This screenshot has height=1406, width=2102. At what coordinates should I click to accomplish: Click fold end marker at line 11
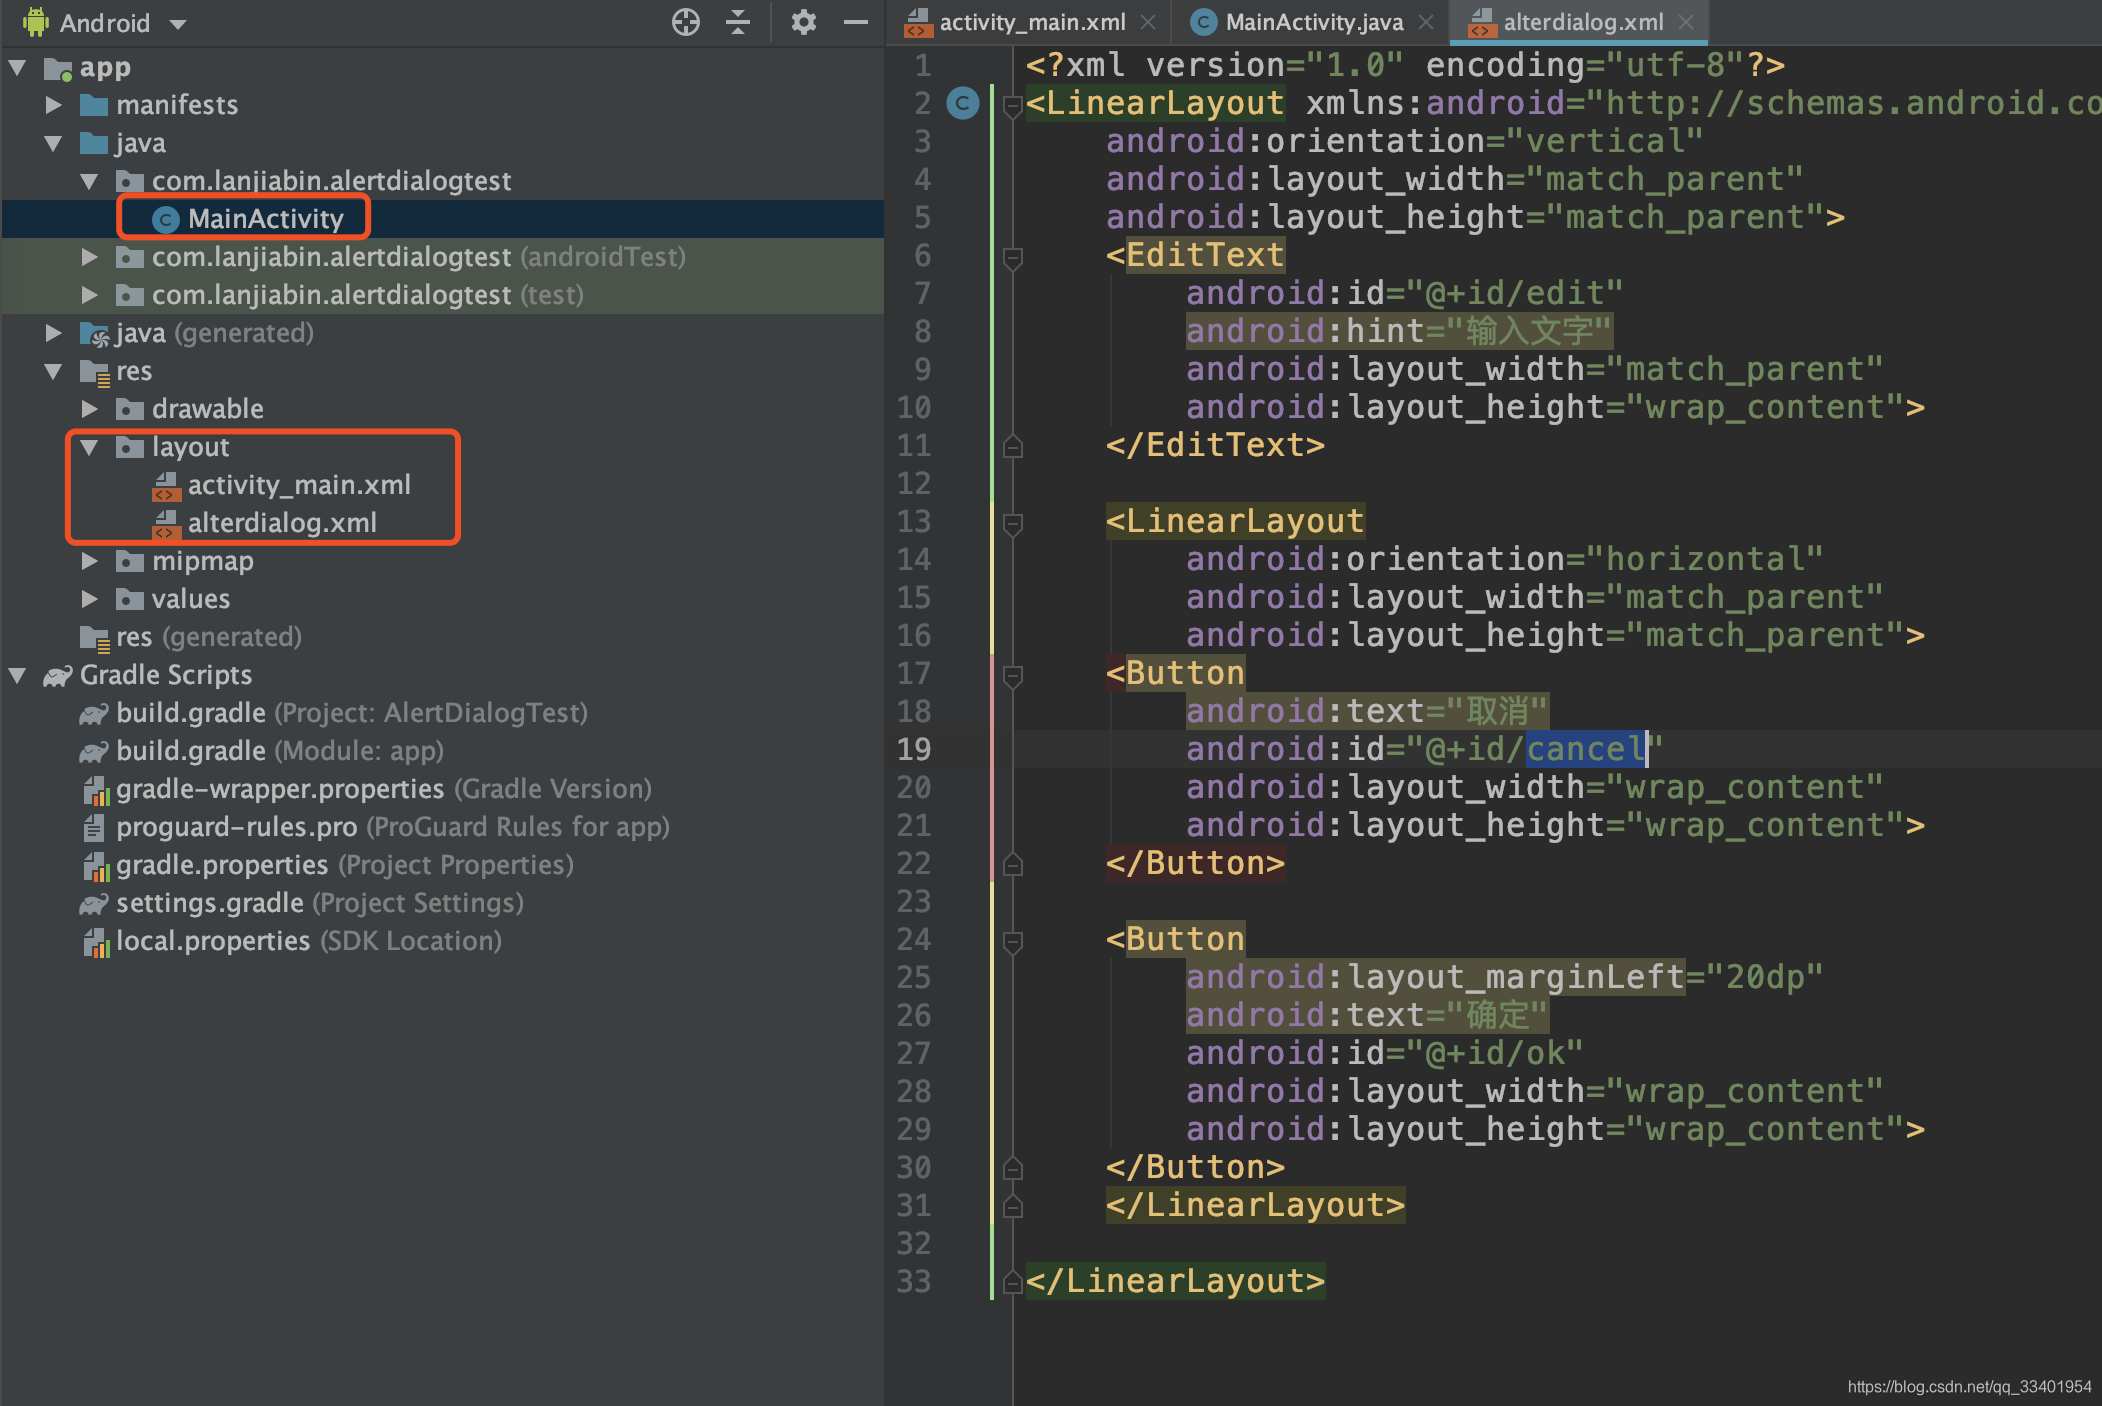pos(1012,445)
